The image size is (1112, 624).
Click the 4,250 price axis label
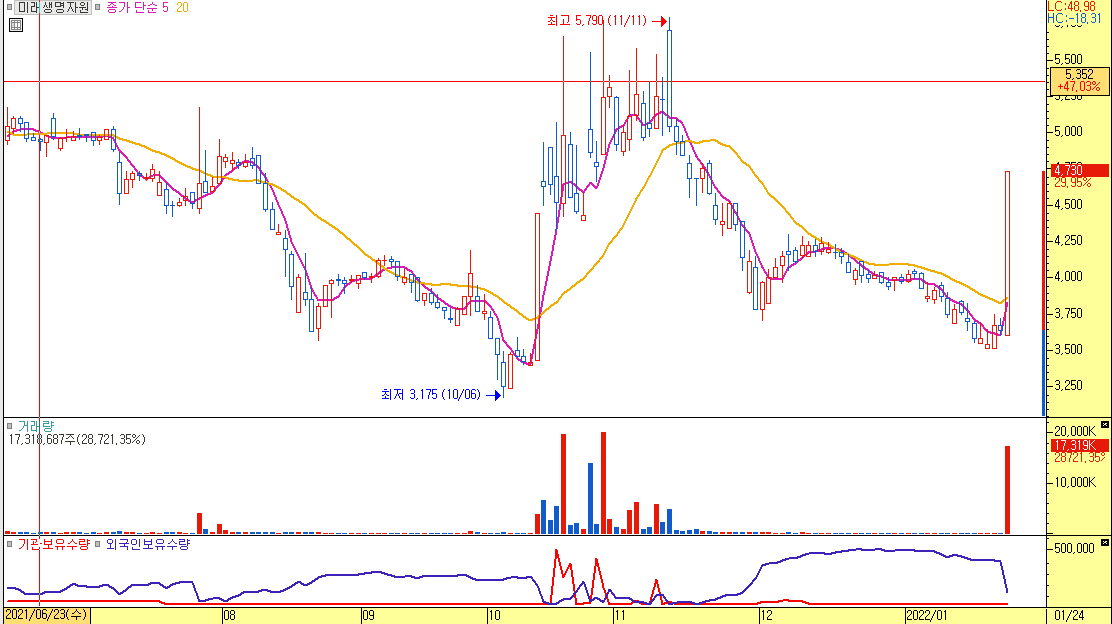[x=1069, y=240]
